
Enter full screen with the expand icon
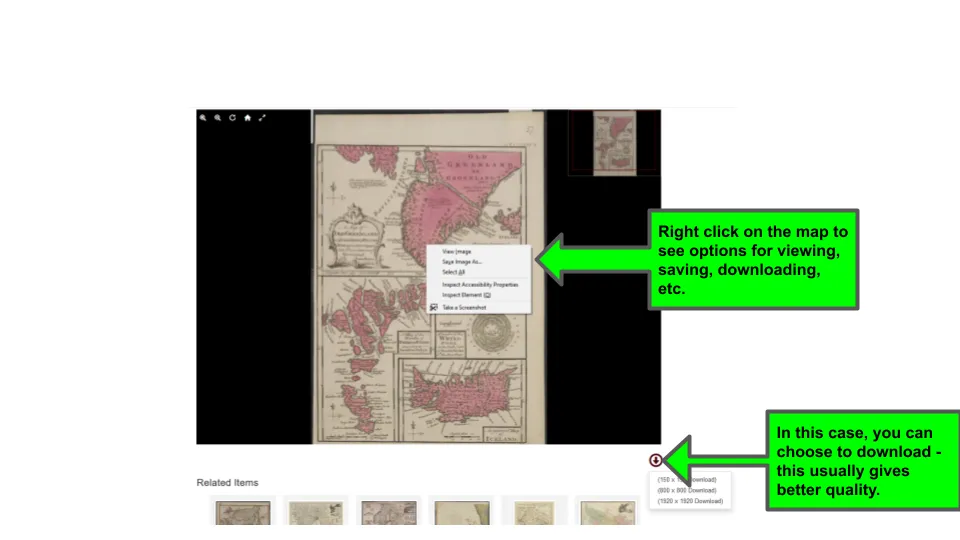(x=262, y=118)
